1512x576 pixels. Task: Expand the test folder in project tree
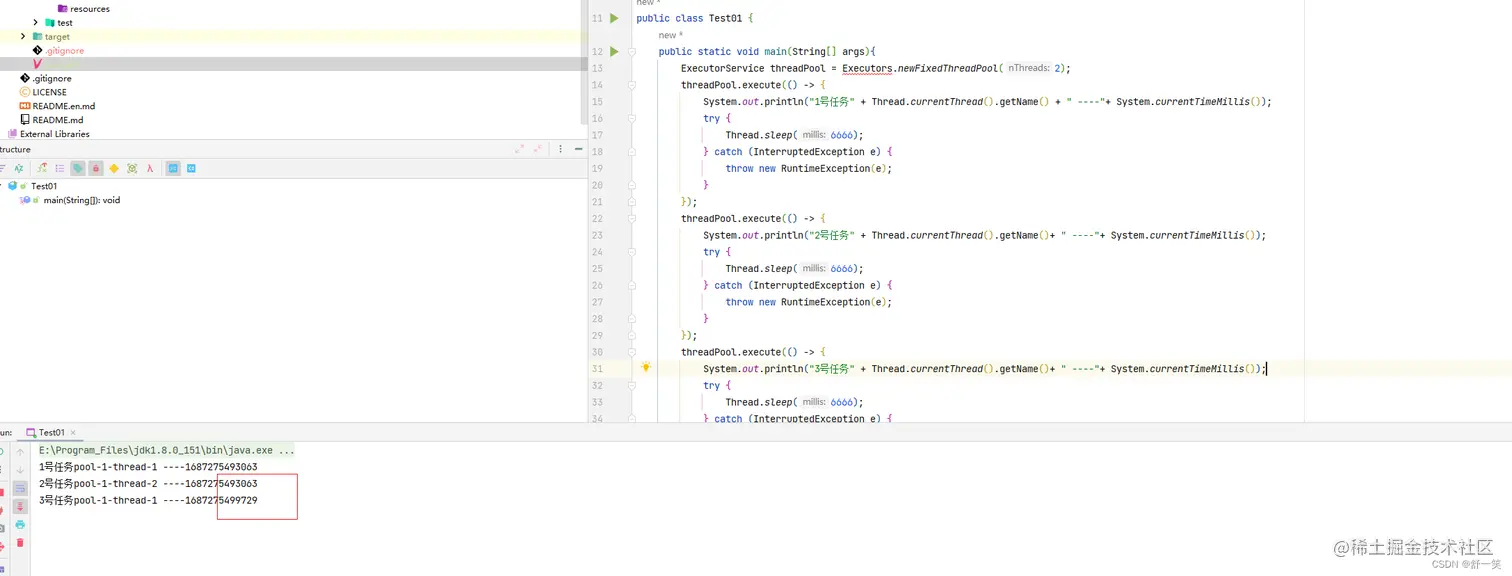[36, 22]
